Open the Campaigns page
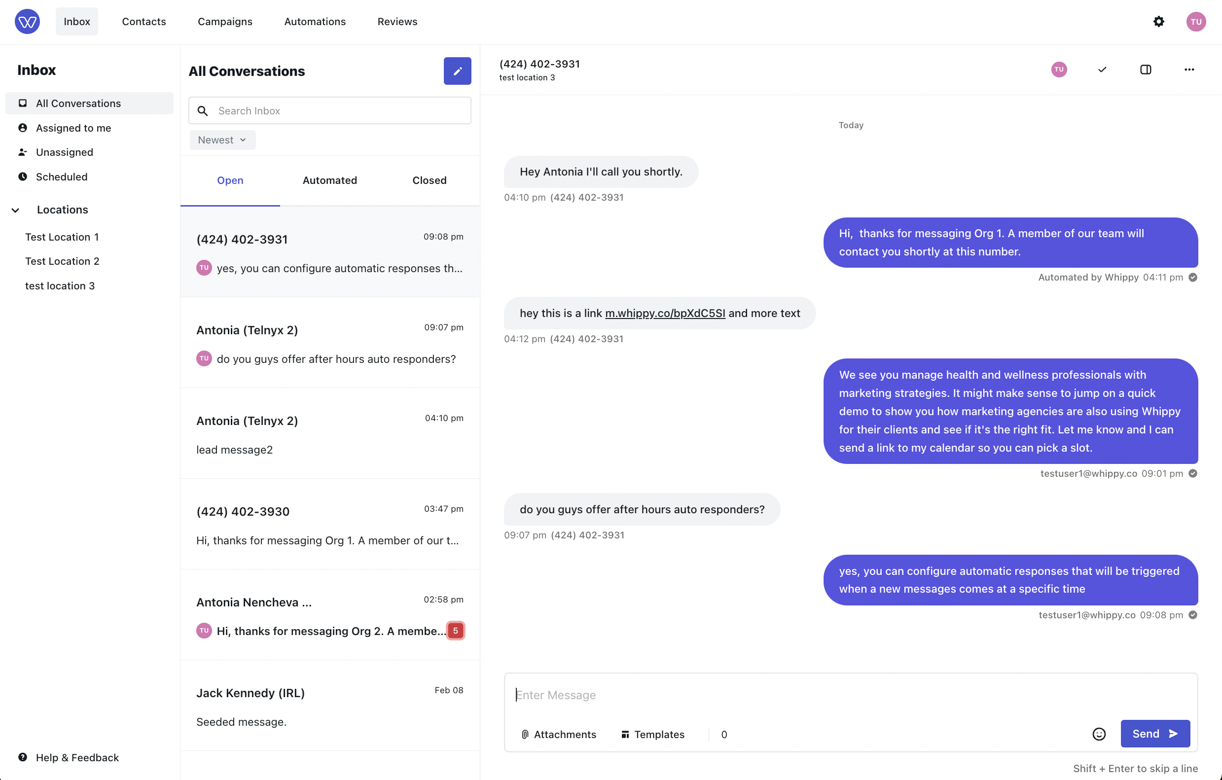 224,21
